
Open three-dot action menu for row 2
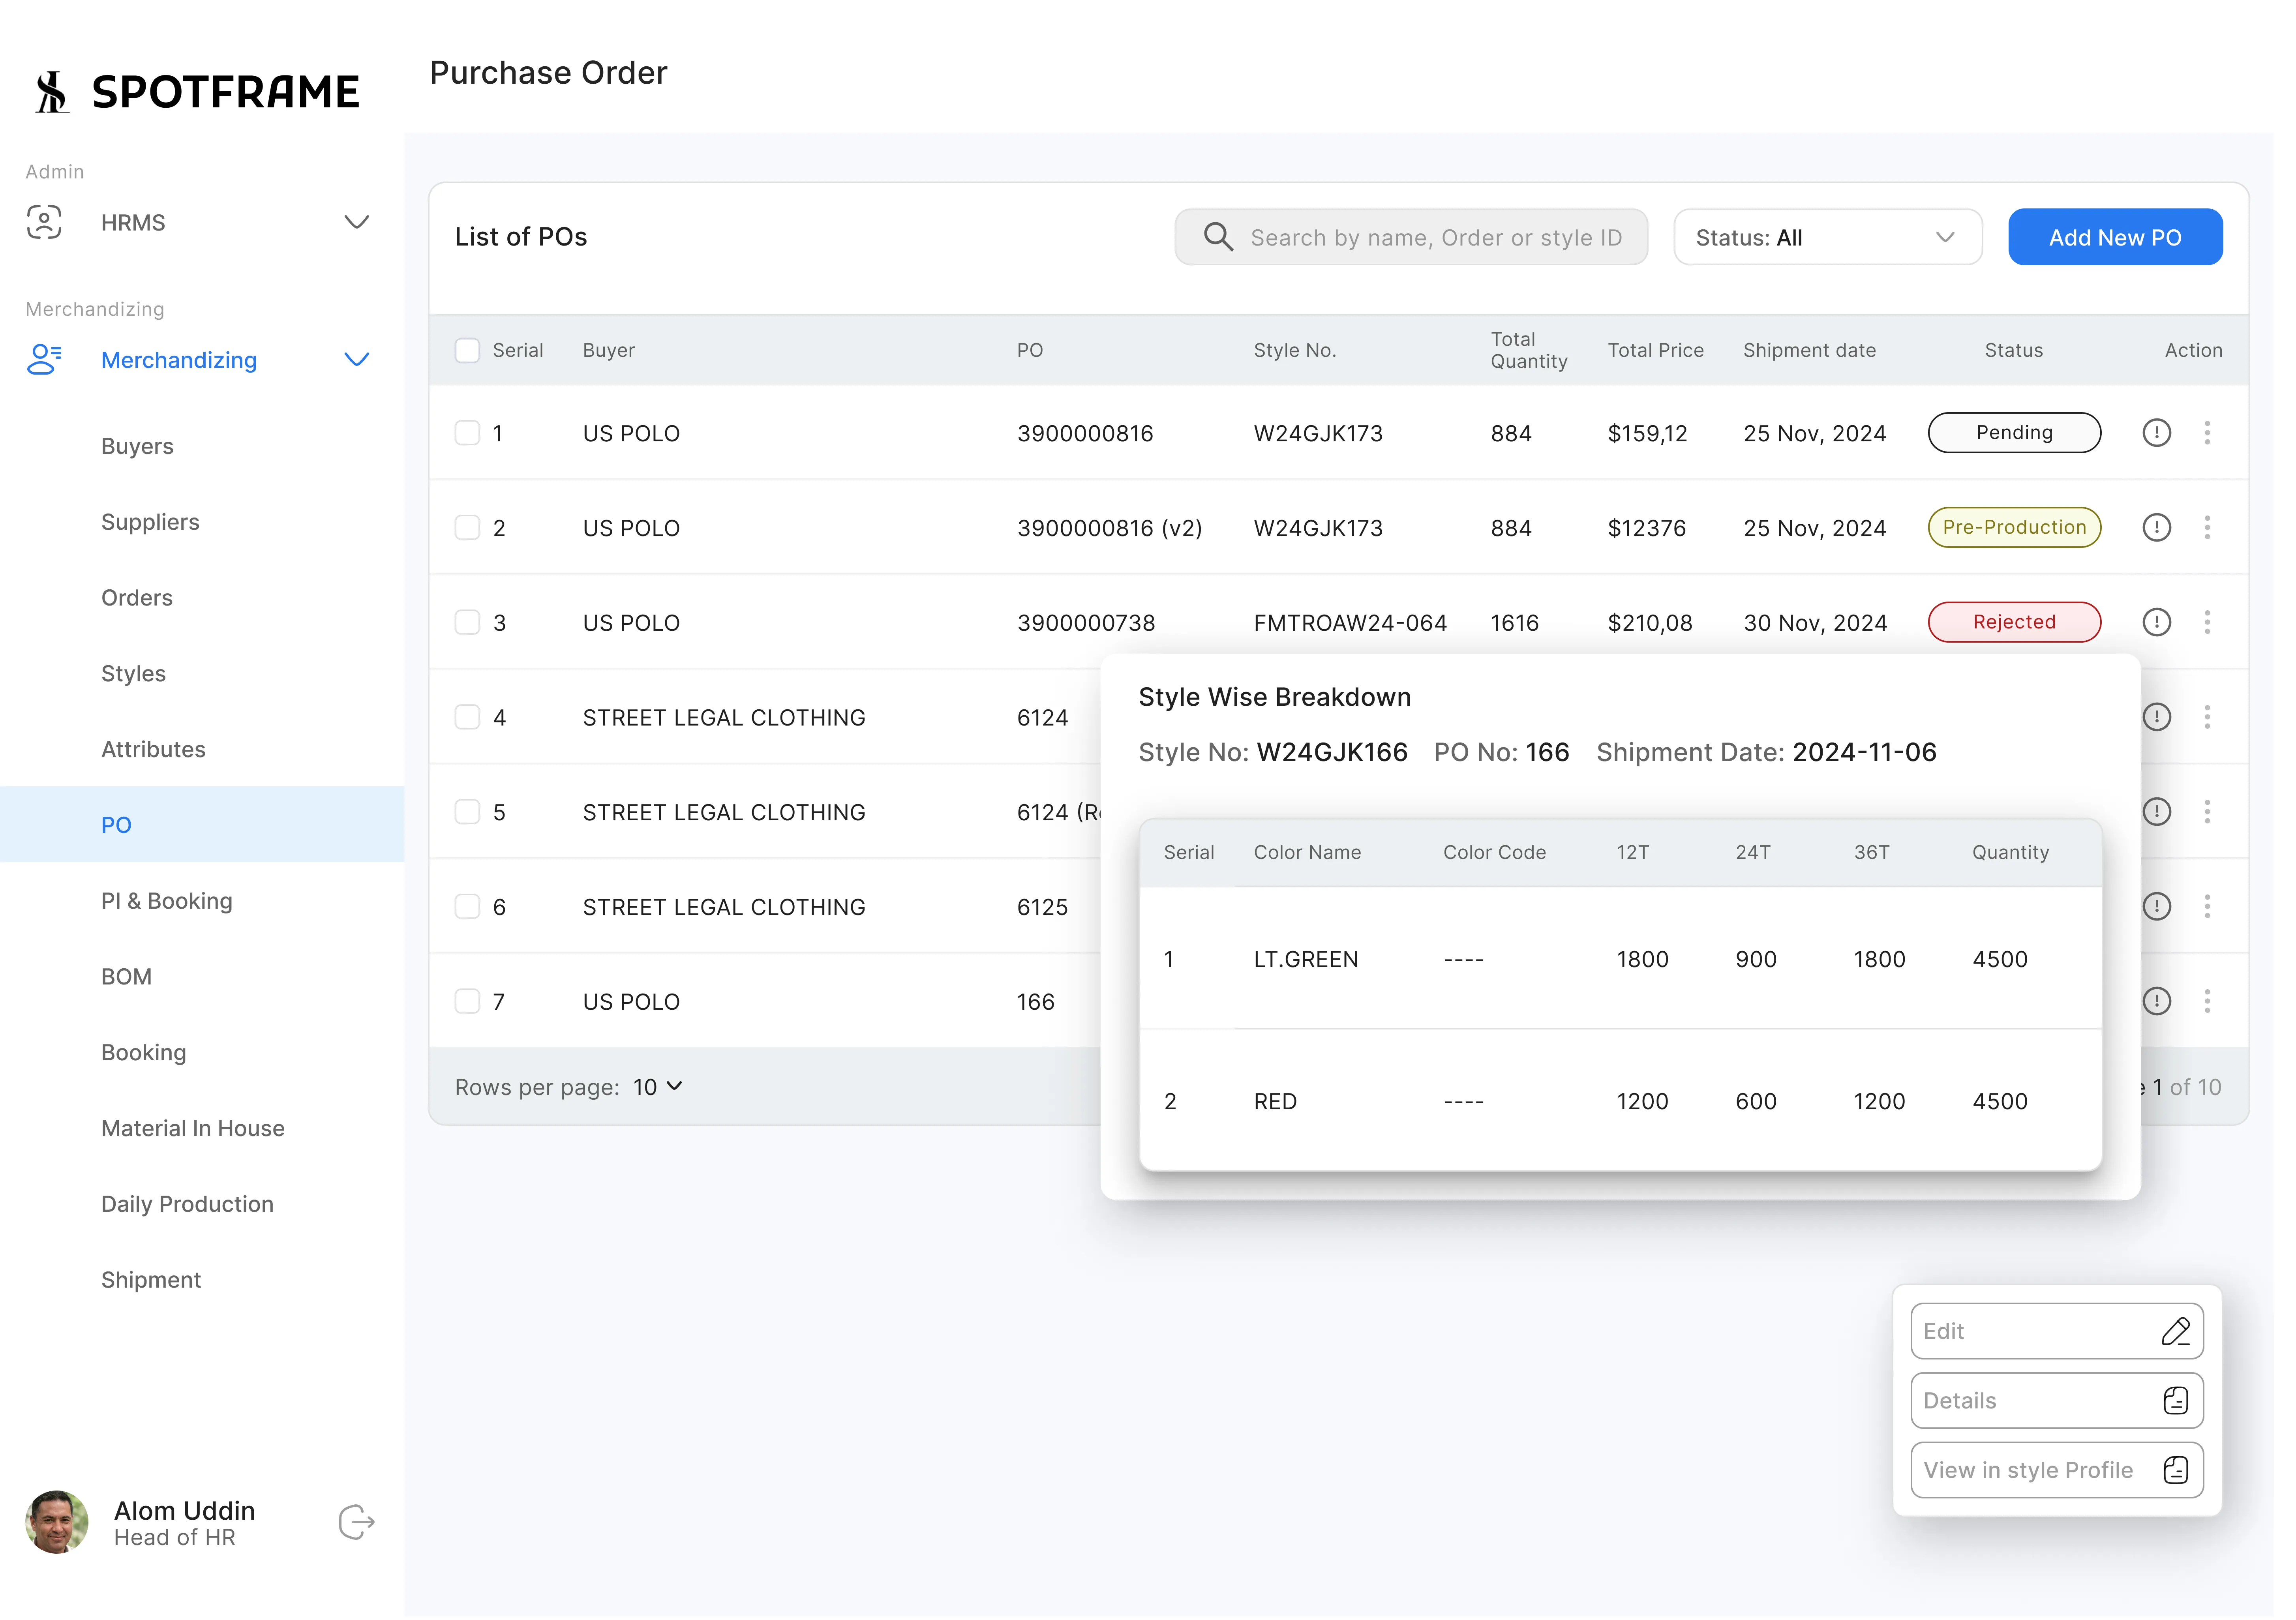coord(2207,528)
